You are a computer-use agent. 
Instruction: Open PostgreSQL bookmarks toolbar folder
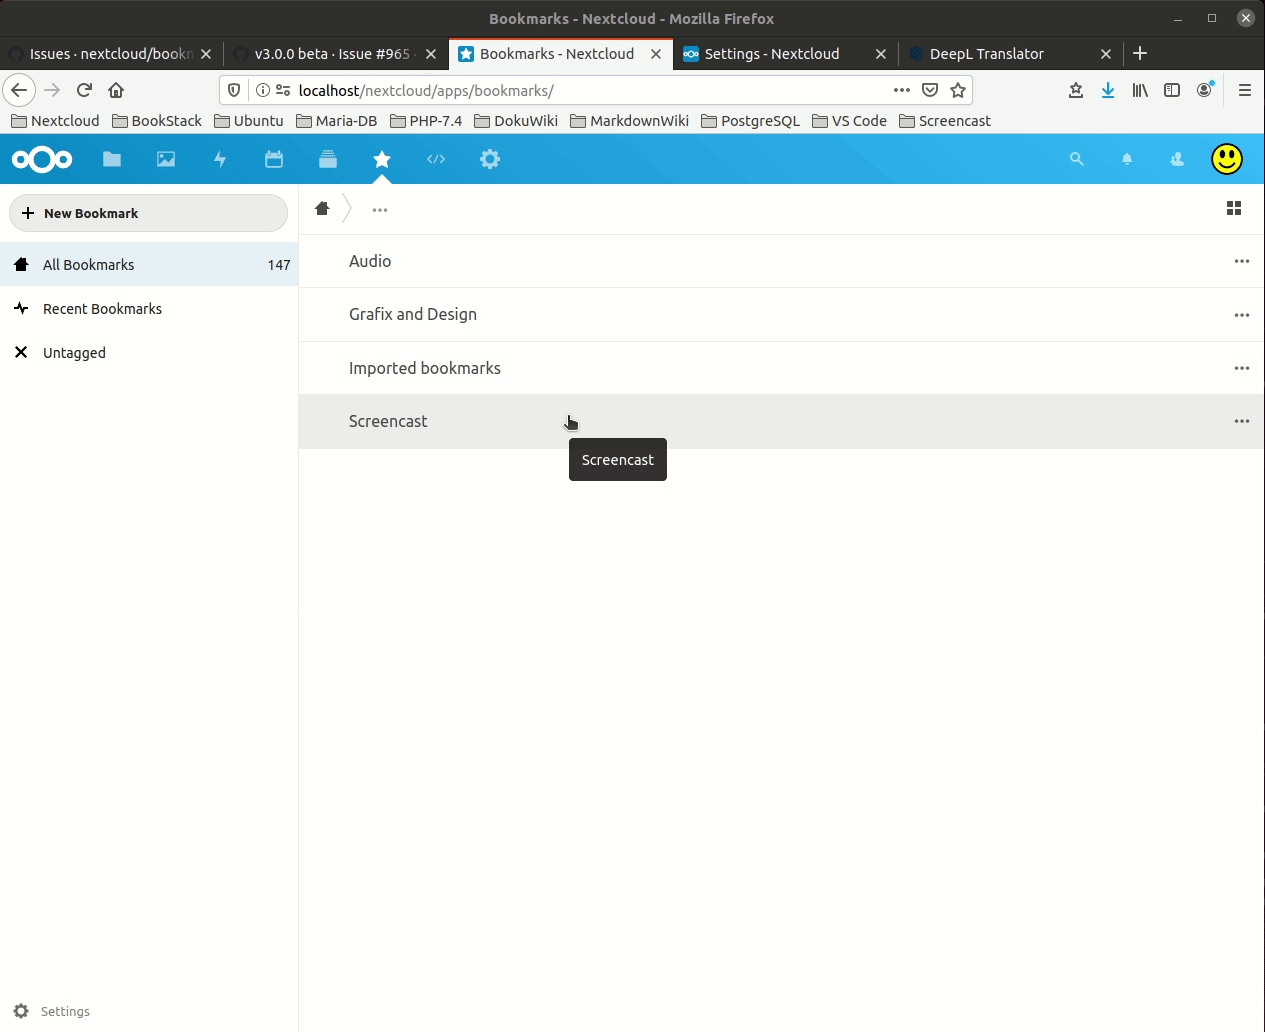click(751, 121)
